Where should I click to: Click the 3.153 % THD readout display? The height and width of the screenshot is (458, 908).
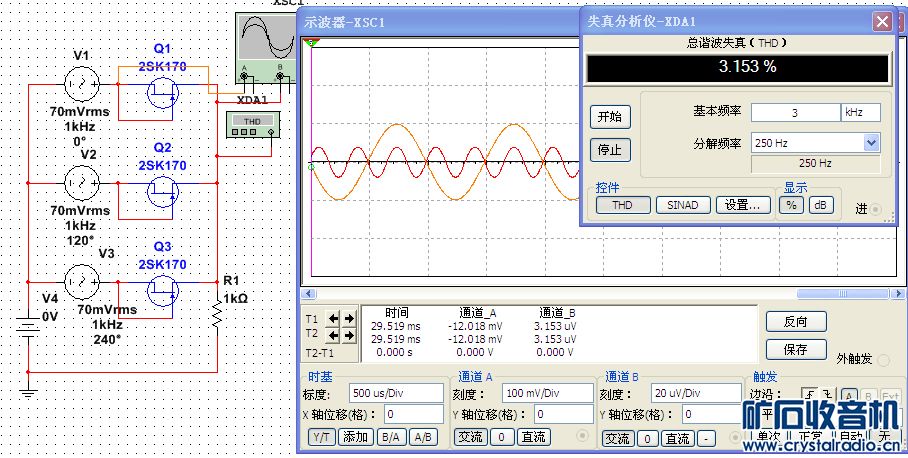pyautogui.click(x=737, y=69)
